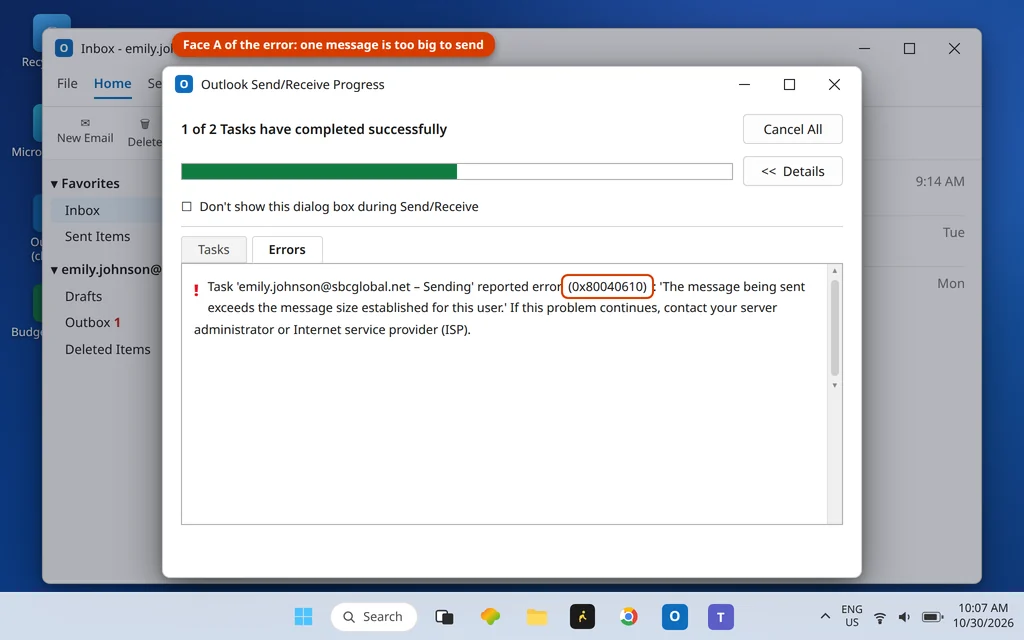Minimize the Send/Receive Progress dialog
The image size is (1024, 640).
[744, 84]
